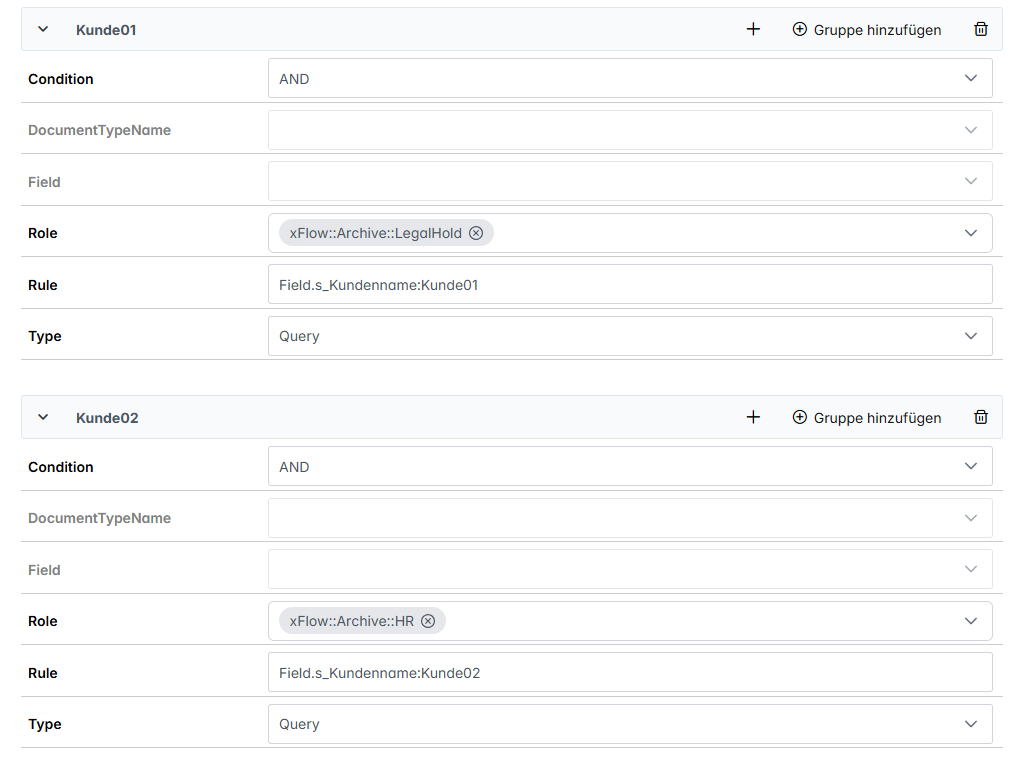Click the Rule field containing Field.s_Kundenname:Kunde01
The width and height of the screenshot is (1031, 757).
(630, 285)
